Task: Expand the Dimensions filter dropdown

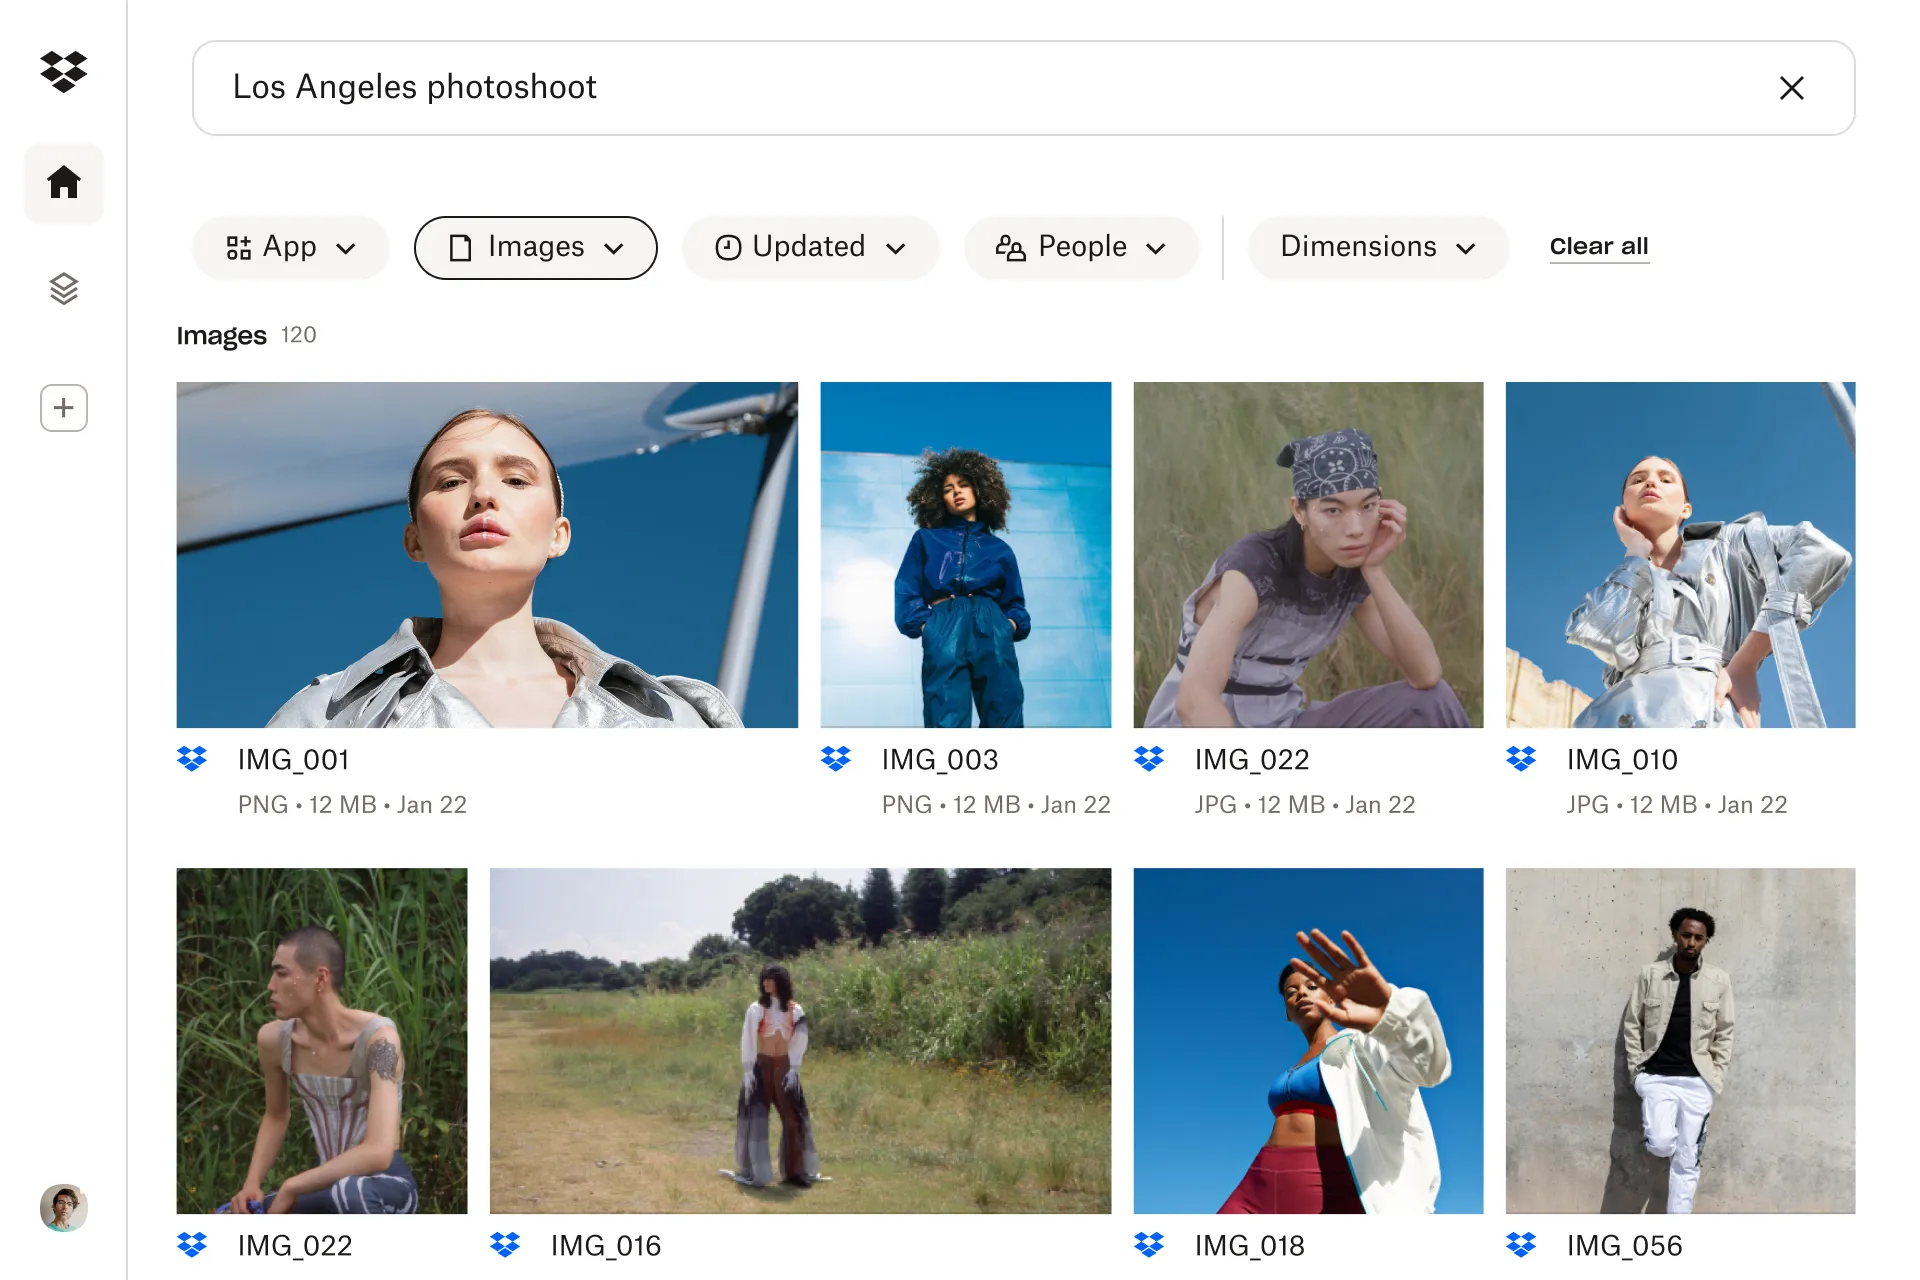Action: pyautogui.click(x=1377, y=247)
